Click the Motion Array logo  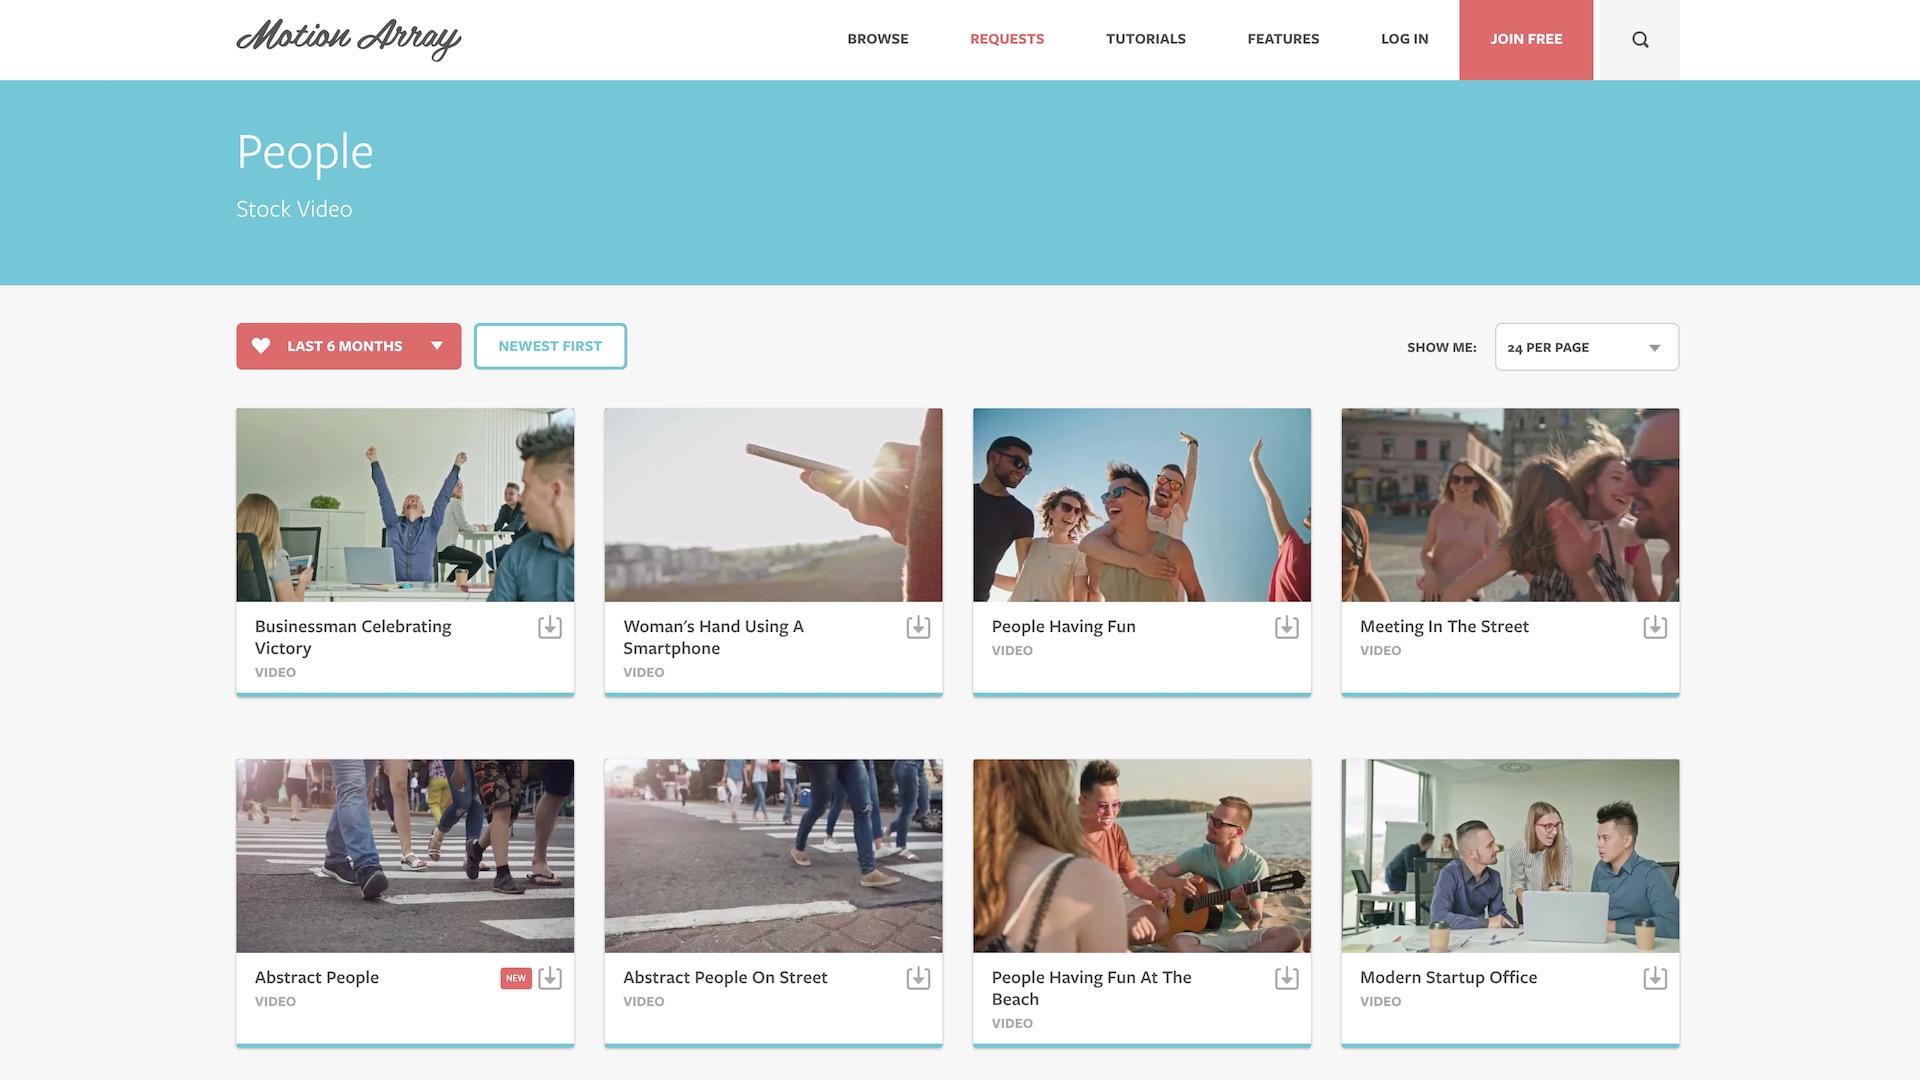[348, 39]
